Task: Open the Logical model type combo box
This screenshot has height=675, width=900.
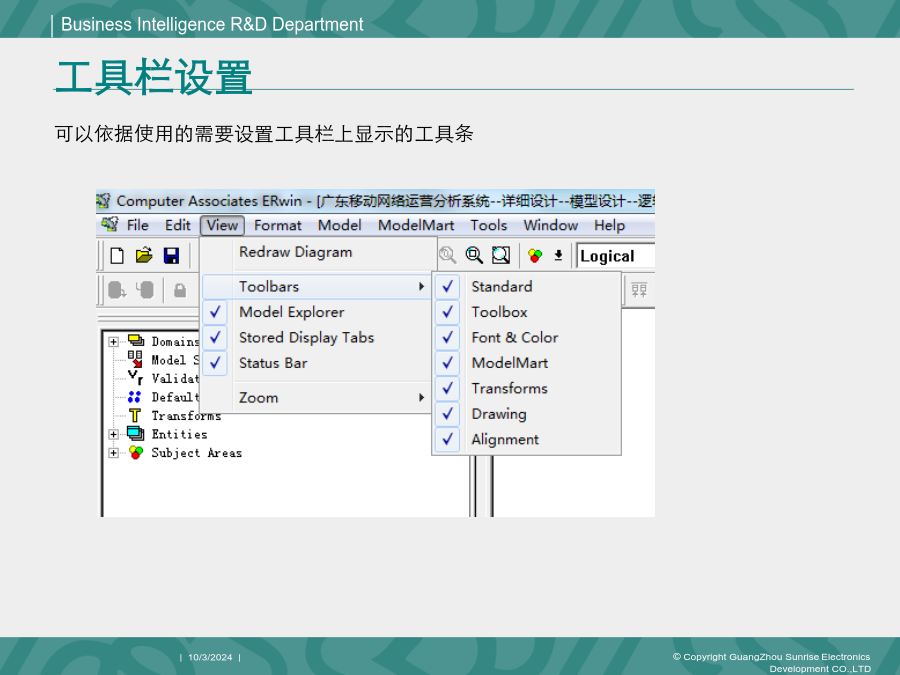Action: pyautogui.click(x=615, y=256)
